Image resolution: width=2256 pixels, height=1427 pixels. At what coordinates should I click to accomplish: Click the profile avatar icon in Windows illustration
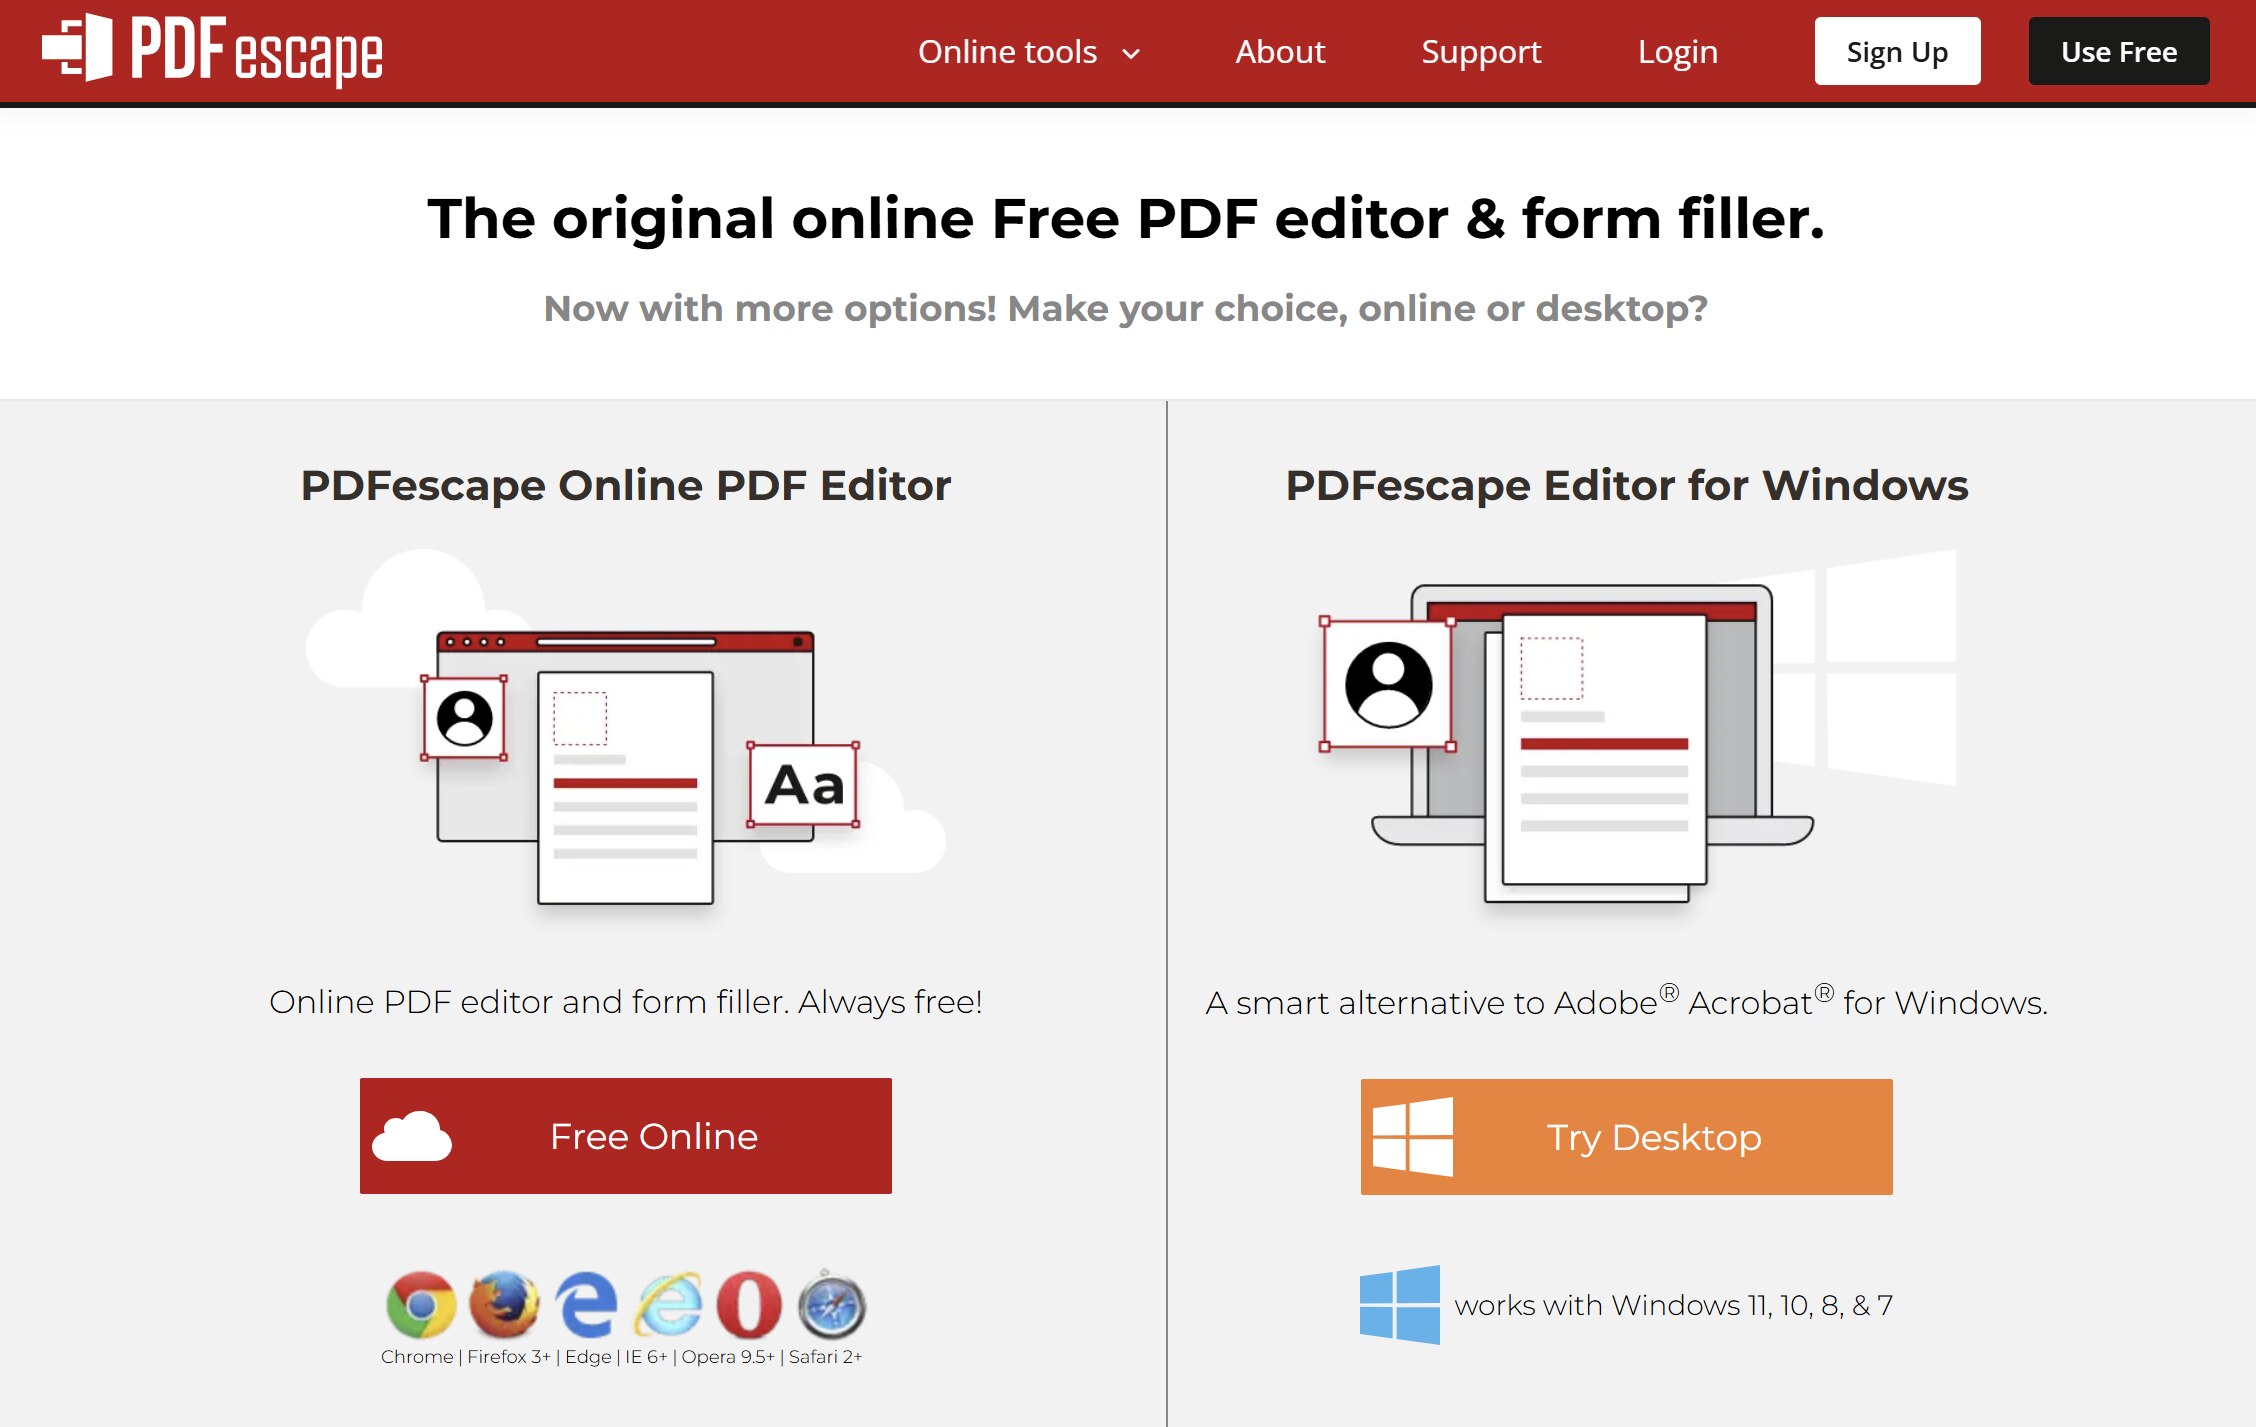coord(1388,684)
